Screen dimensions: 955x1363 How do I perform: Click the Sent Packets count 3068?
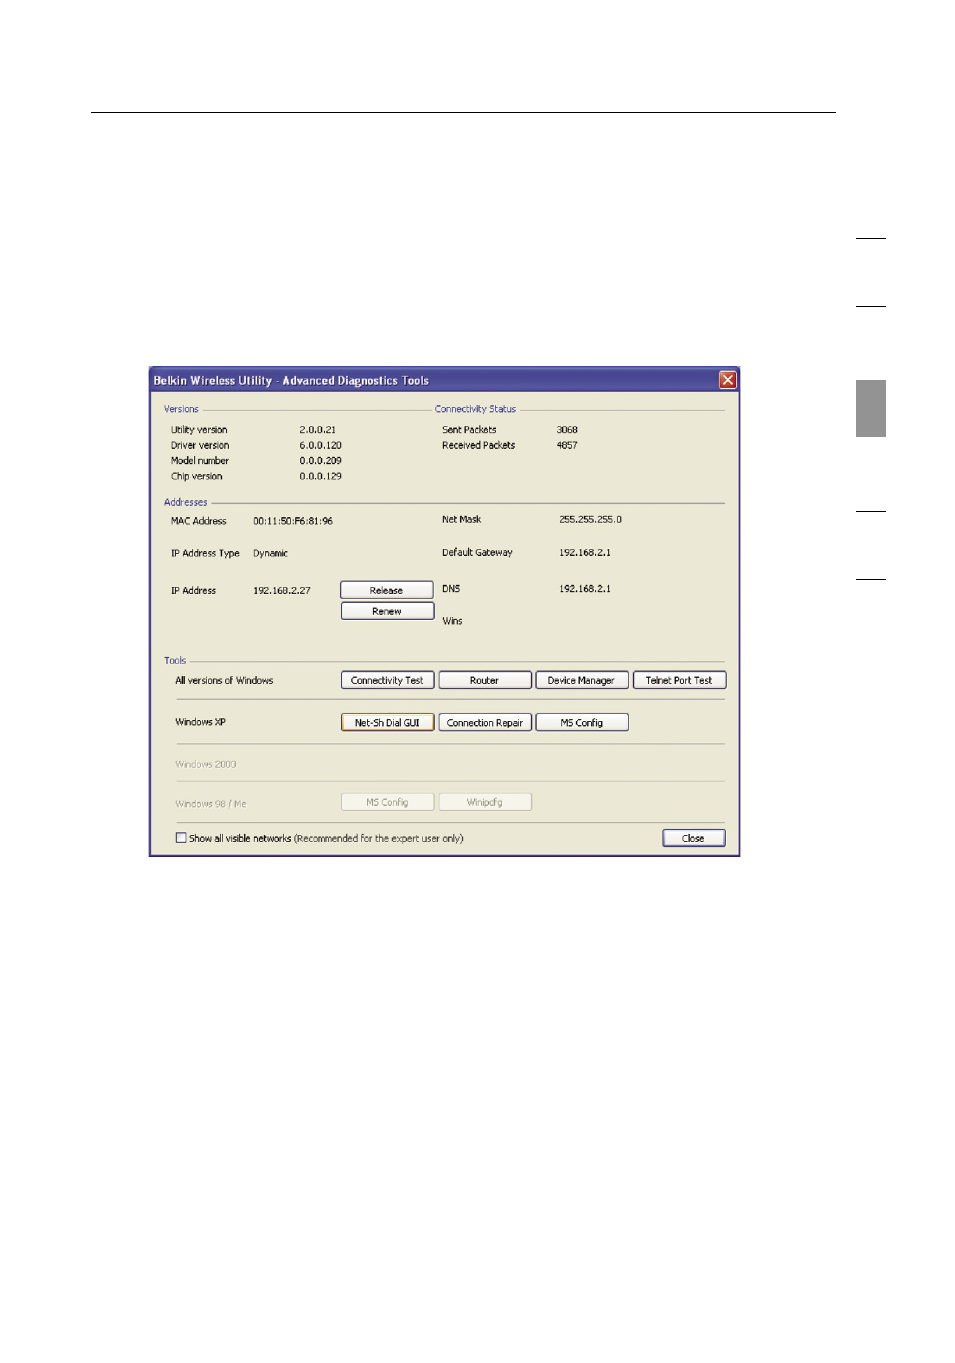click(567, 430)
